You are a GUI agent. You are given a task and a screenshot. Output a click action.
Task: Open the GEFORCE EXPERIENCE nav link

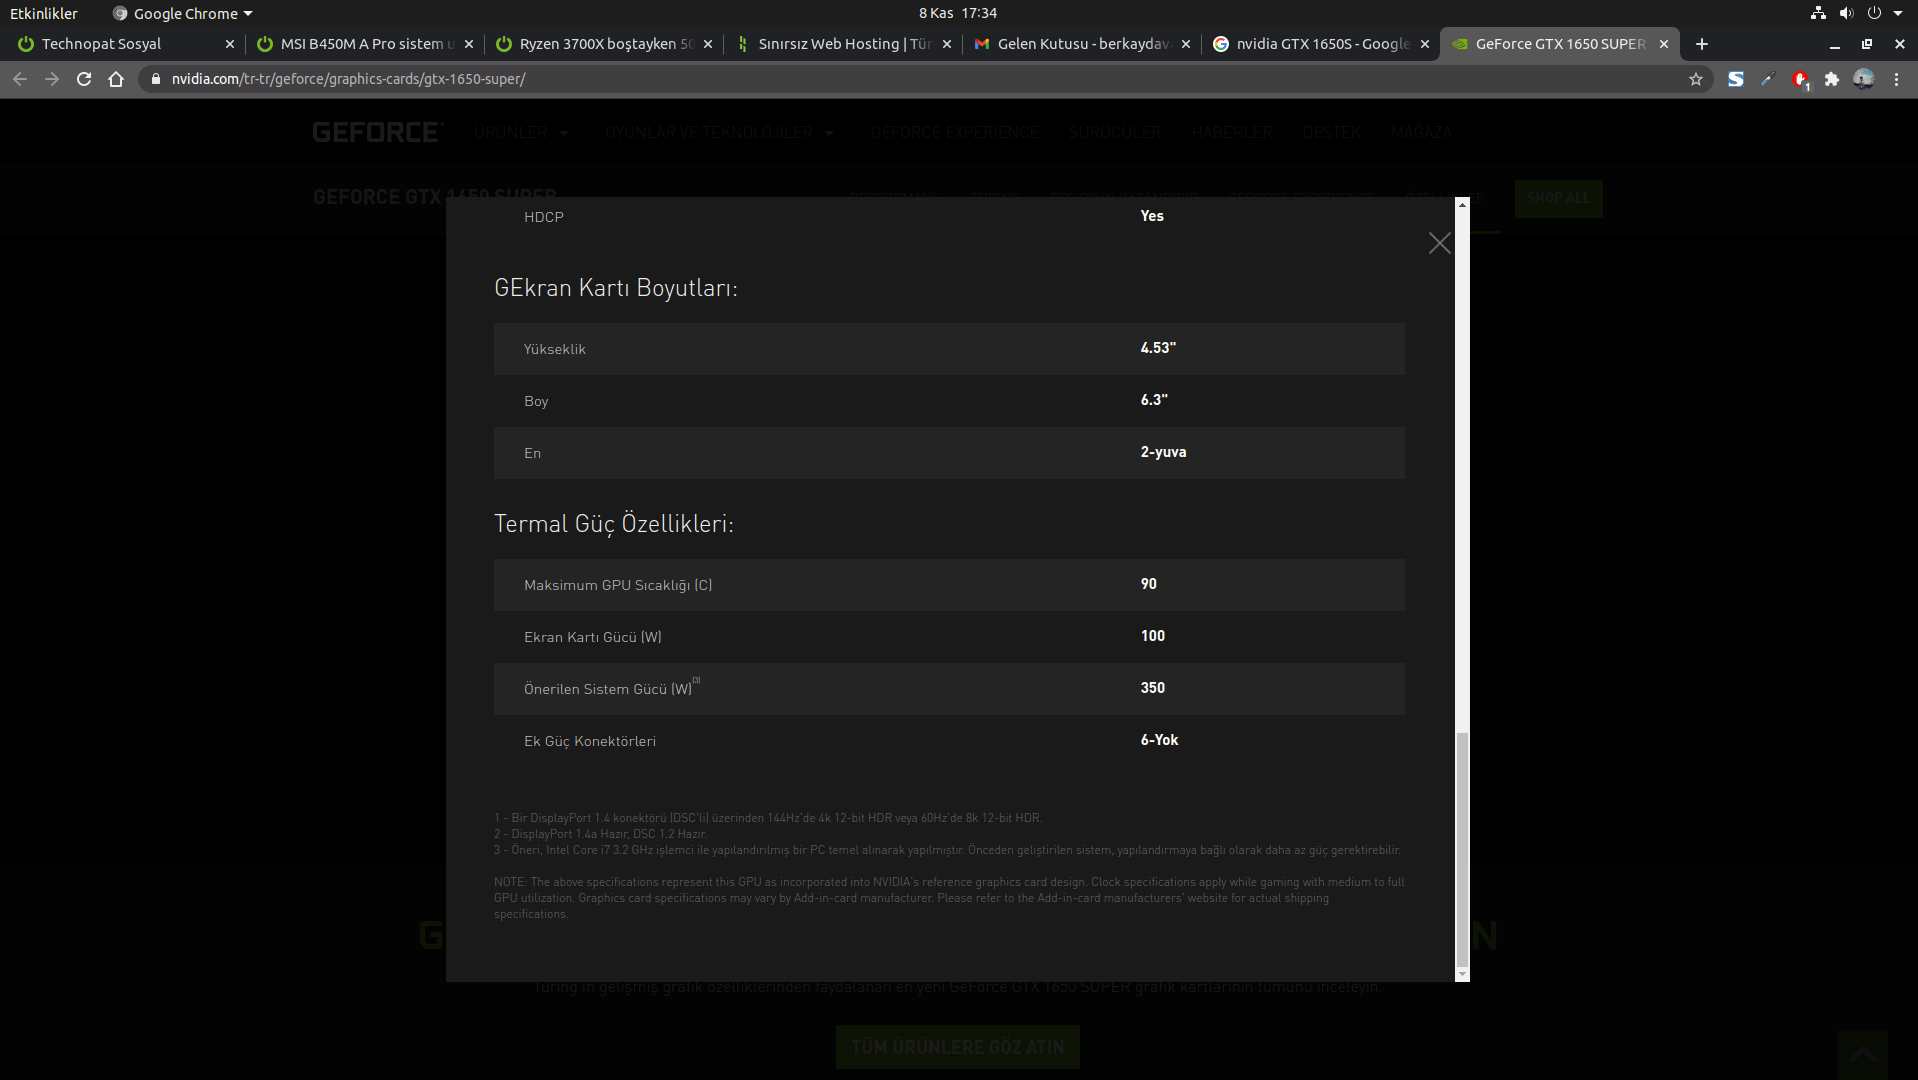pyautogui.click(x=954, y=132)
